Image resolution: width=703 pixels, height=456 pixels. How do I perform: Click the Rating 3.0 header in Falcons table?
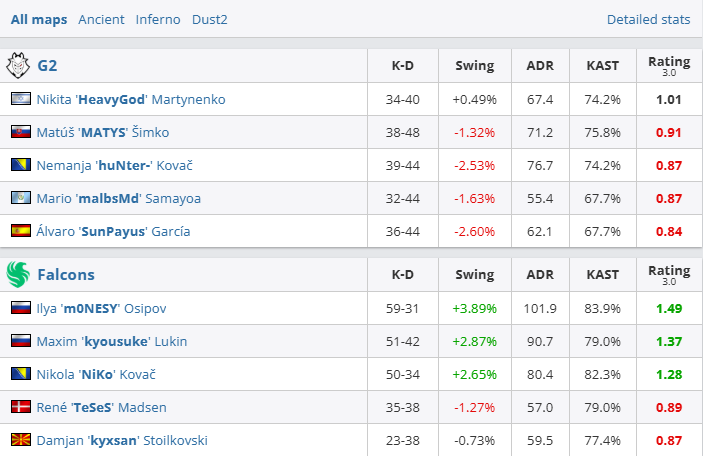669,274
